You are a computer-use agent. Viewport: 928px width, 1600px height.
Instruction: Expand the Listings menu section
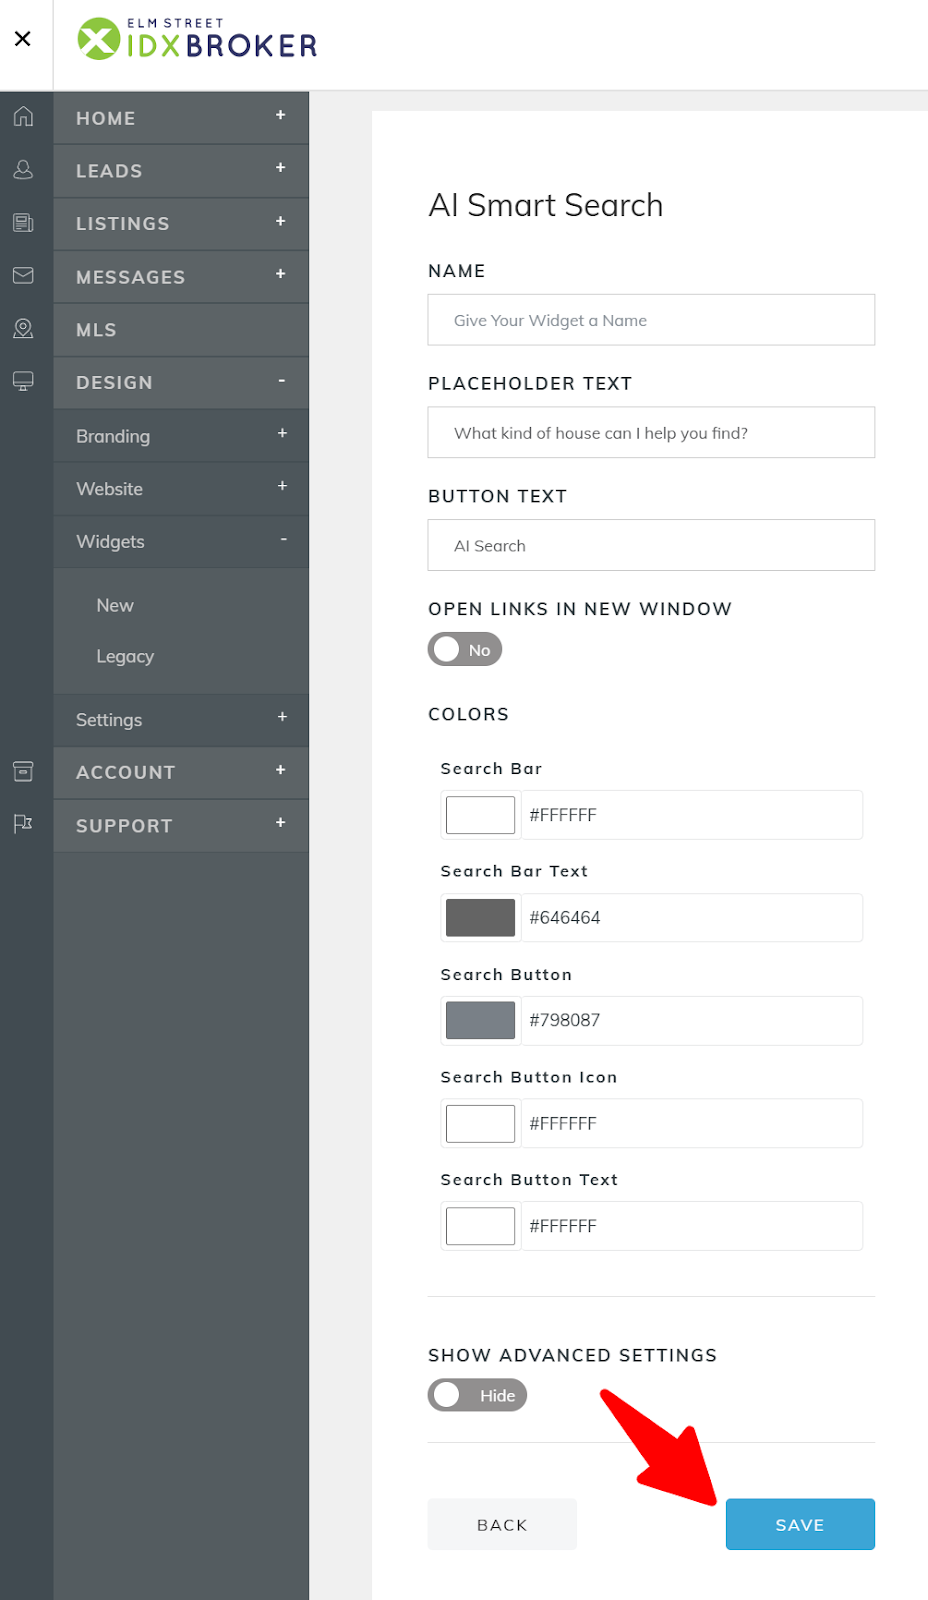(181, 224)
